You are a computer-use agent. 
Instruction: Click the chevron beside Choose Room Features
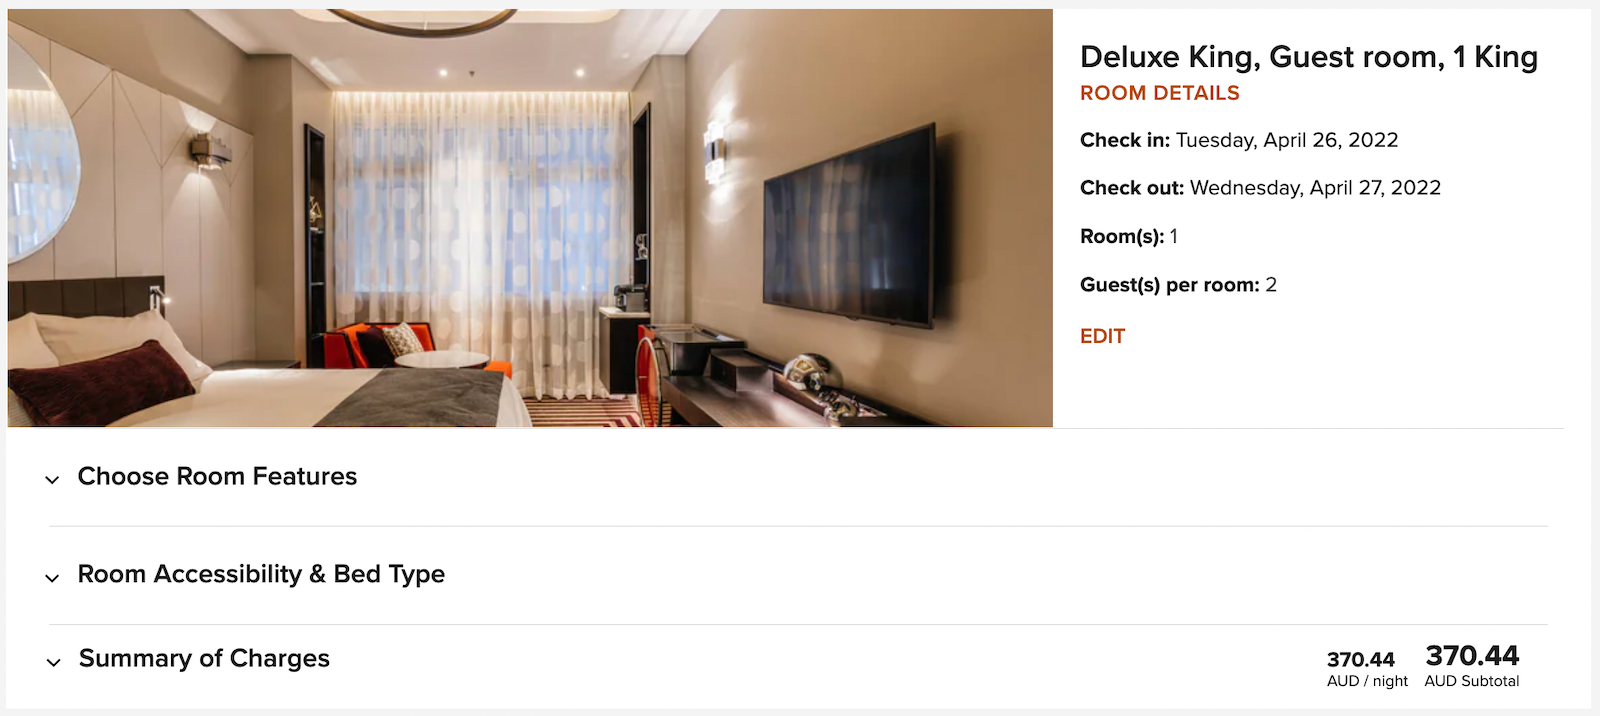[52, 480]
